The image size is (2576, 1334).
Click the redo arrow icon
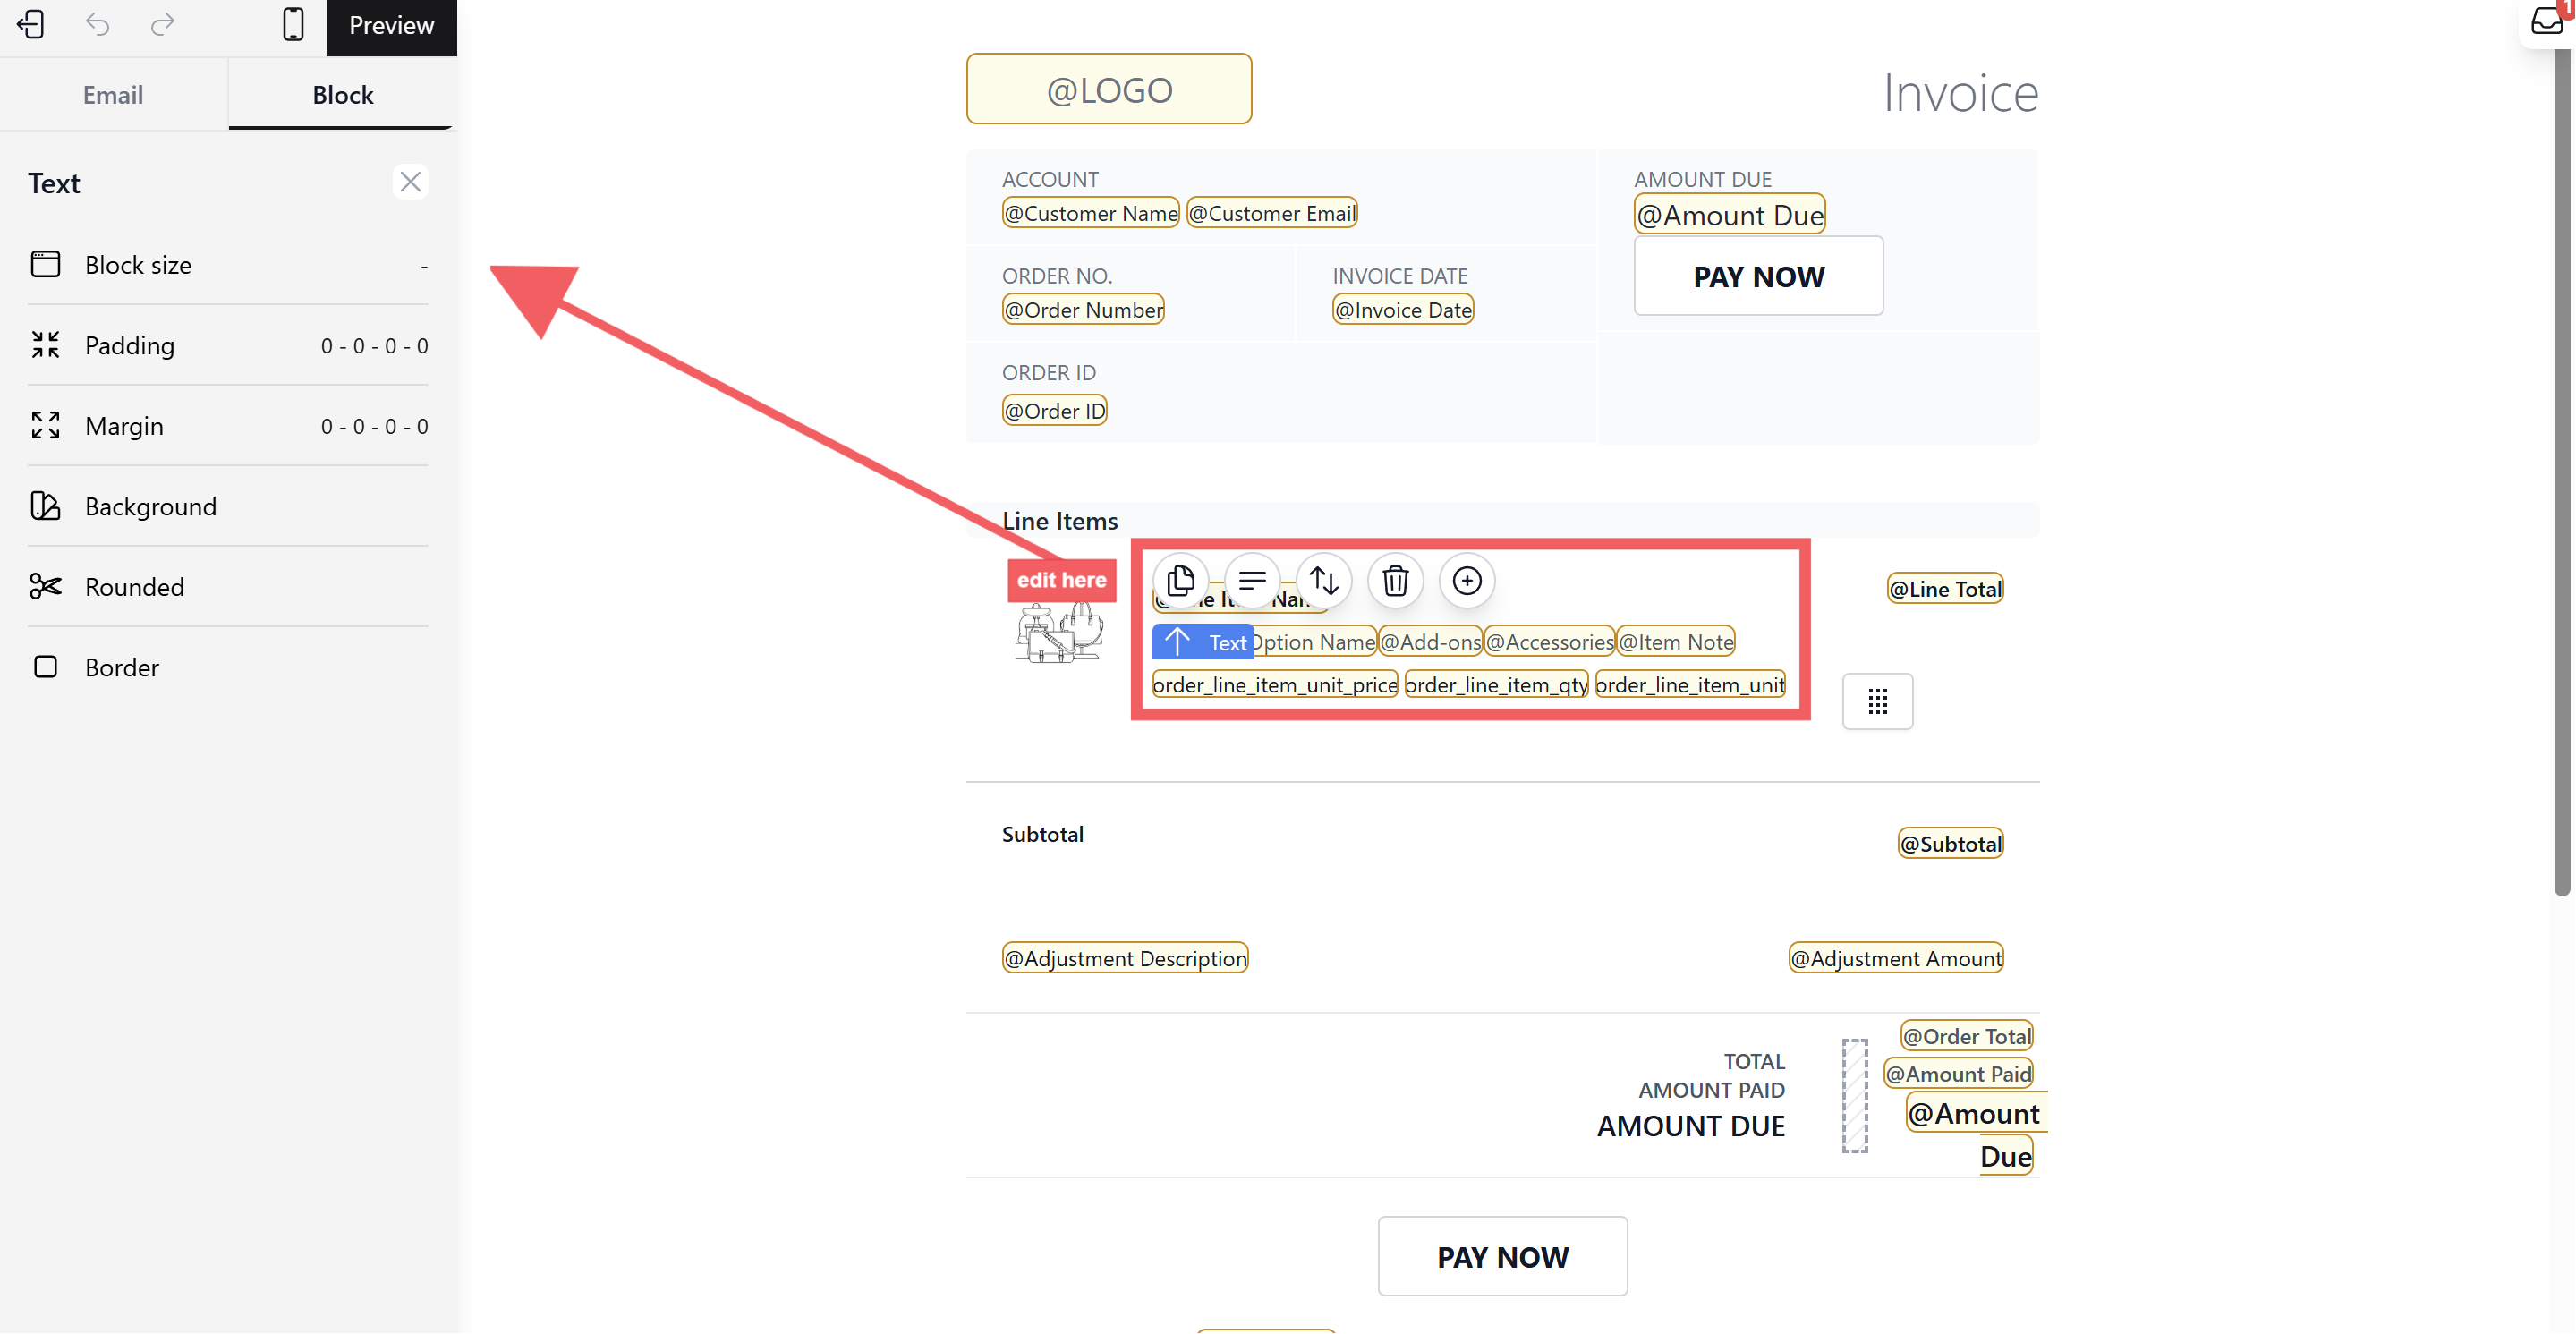pos(163,25)
